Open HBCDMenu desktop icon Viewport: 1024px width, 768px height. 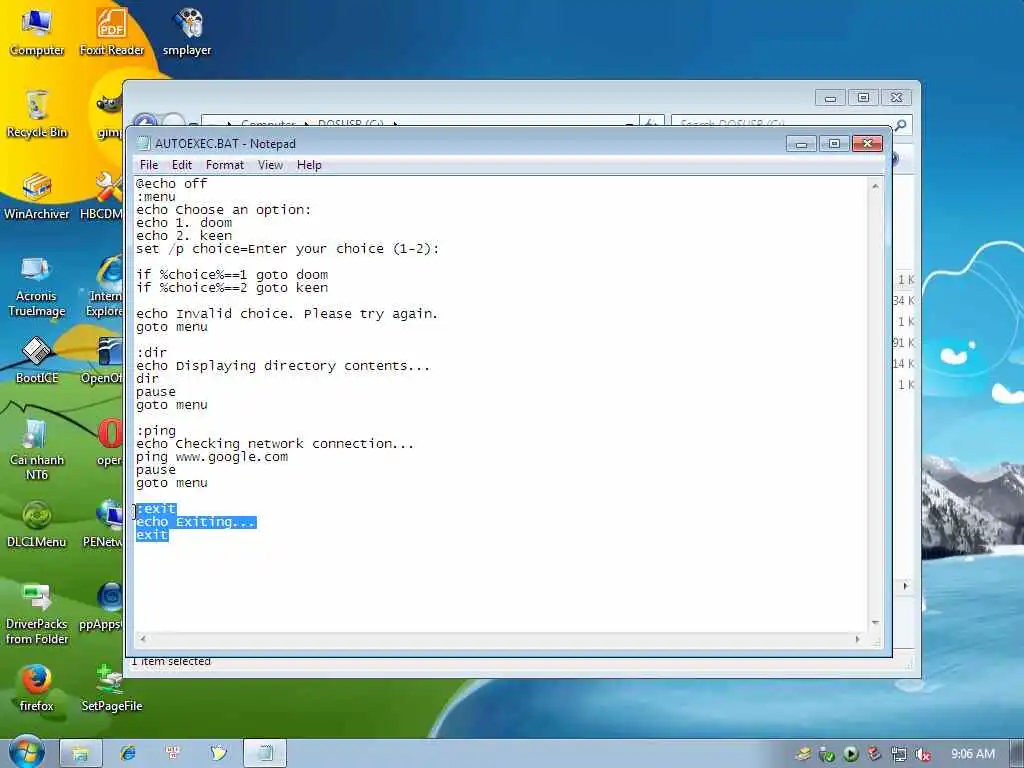[x=101, y=196]
